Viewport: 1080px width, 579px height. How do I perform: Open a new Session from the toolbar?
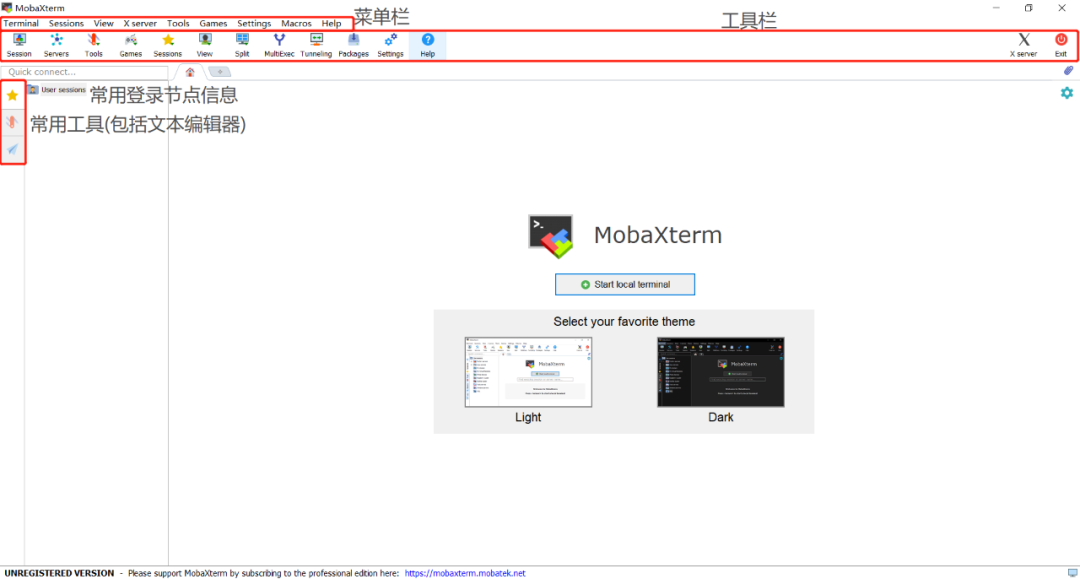click(x=18, y=44)
